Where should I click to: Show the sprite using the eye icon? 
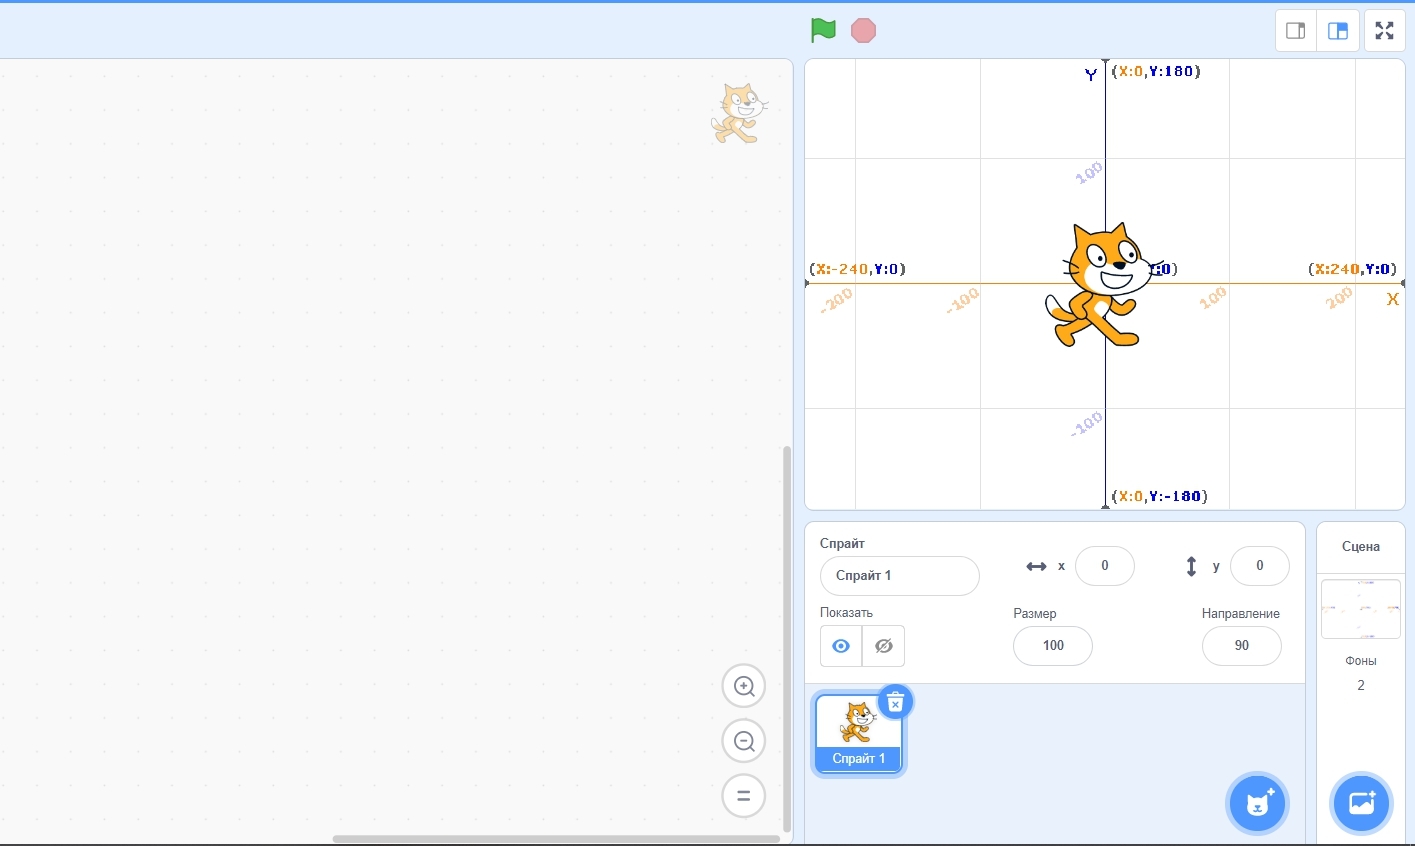pyautogui.click(x=841, y=646)
